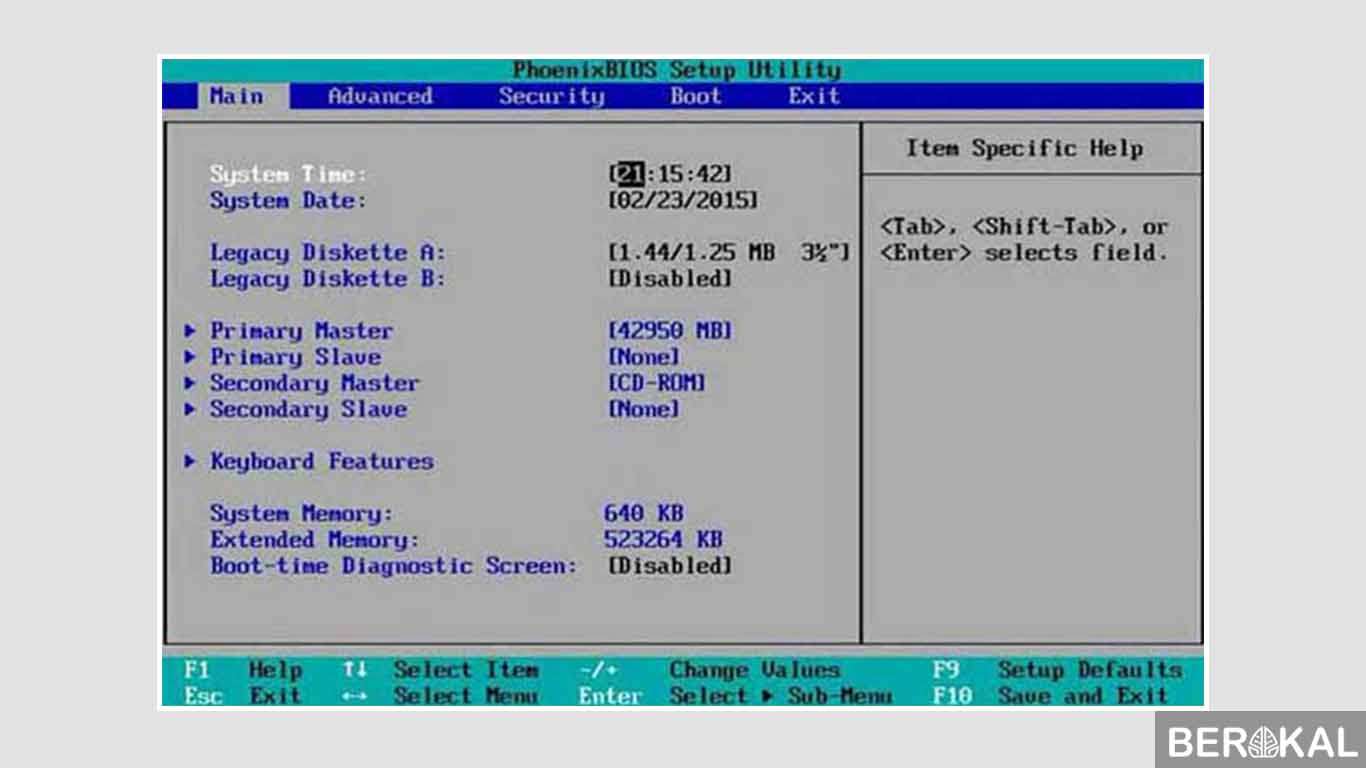
Task: Click the -/+ Change Values hint
Action: [710, 670]
